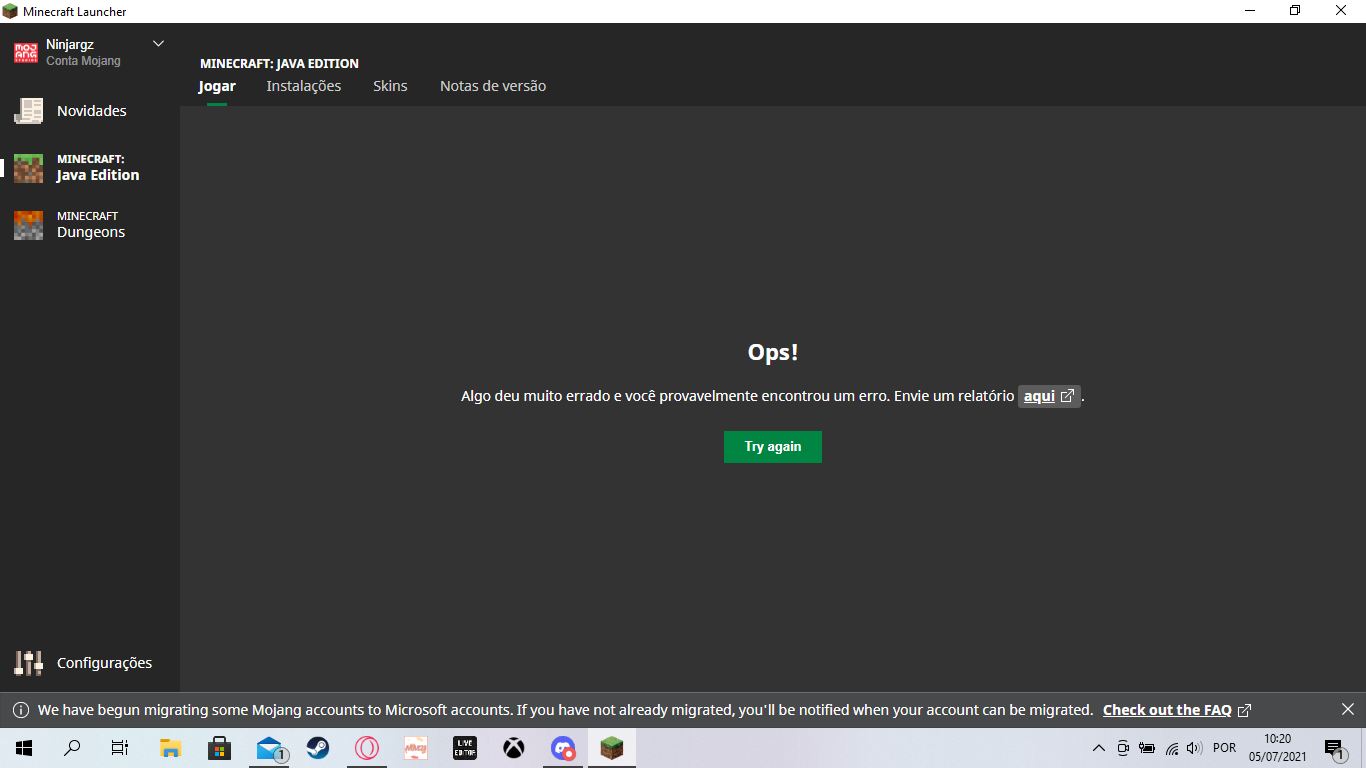Viewport: 1366px width, 768px height.
Task: Open the pink-logo app on the taskbar
Action: click(x=415, y=748)
